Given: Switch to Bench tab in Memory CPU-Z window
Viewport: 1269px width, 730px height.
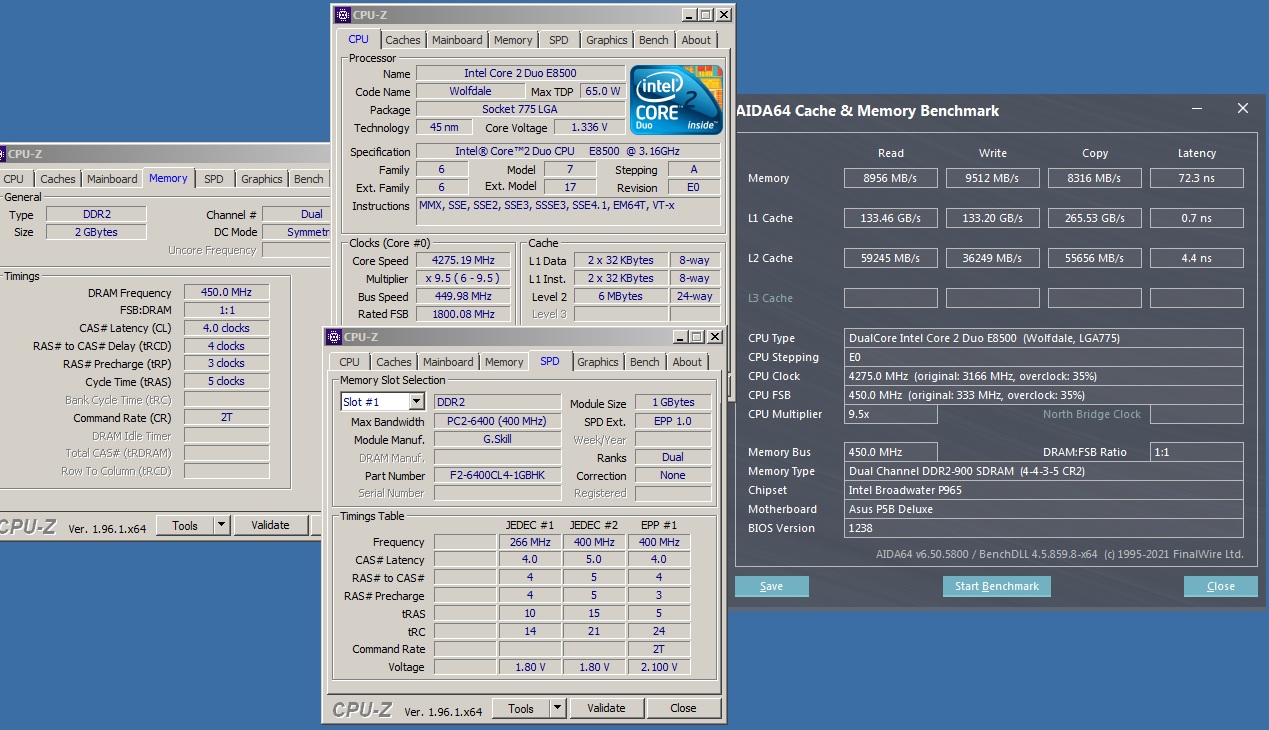Looking at the screenshot, I should pyautogui.click(x=309, y=179).
